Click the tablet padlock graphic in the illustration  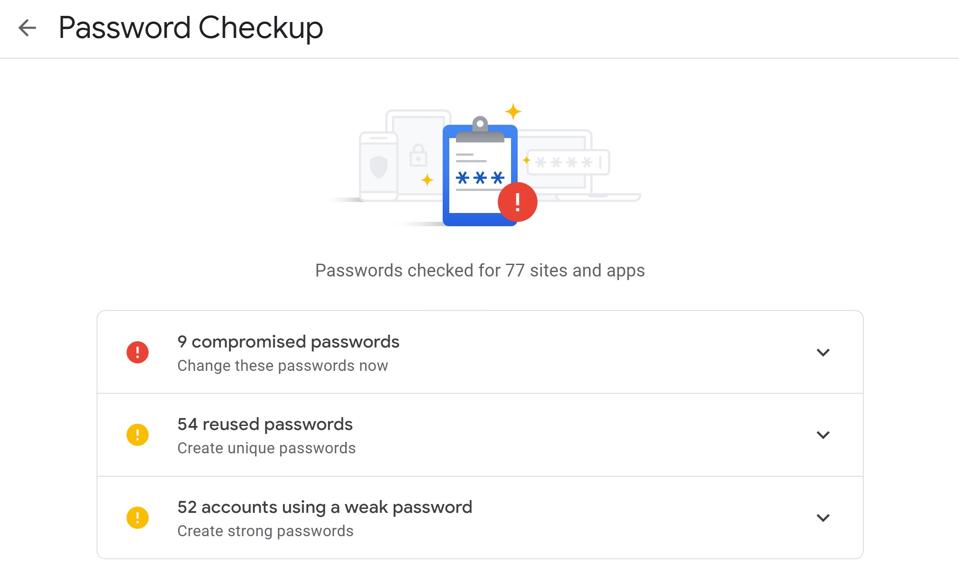pos(418,155)
